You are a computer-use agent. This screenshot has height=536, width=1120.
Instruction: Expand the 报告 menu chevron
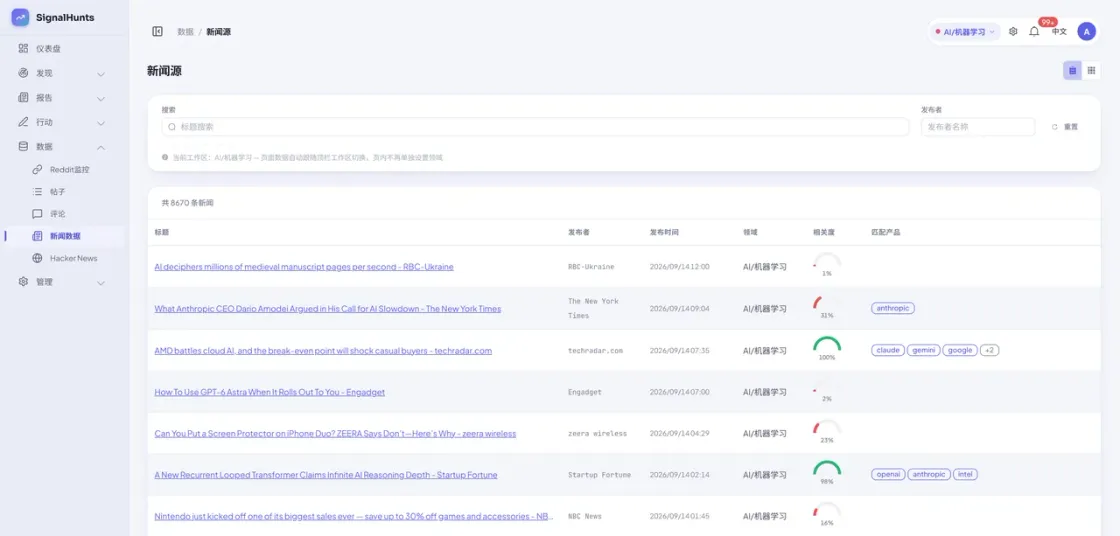coord(101,98)
